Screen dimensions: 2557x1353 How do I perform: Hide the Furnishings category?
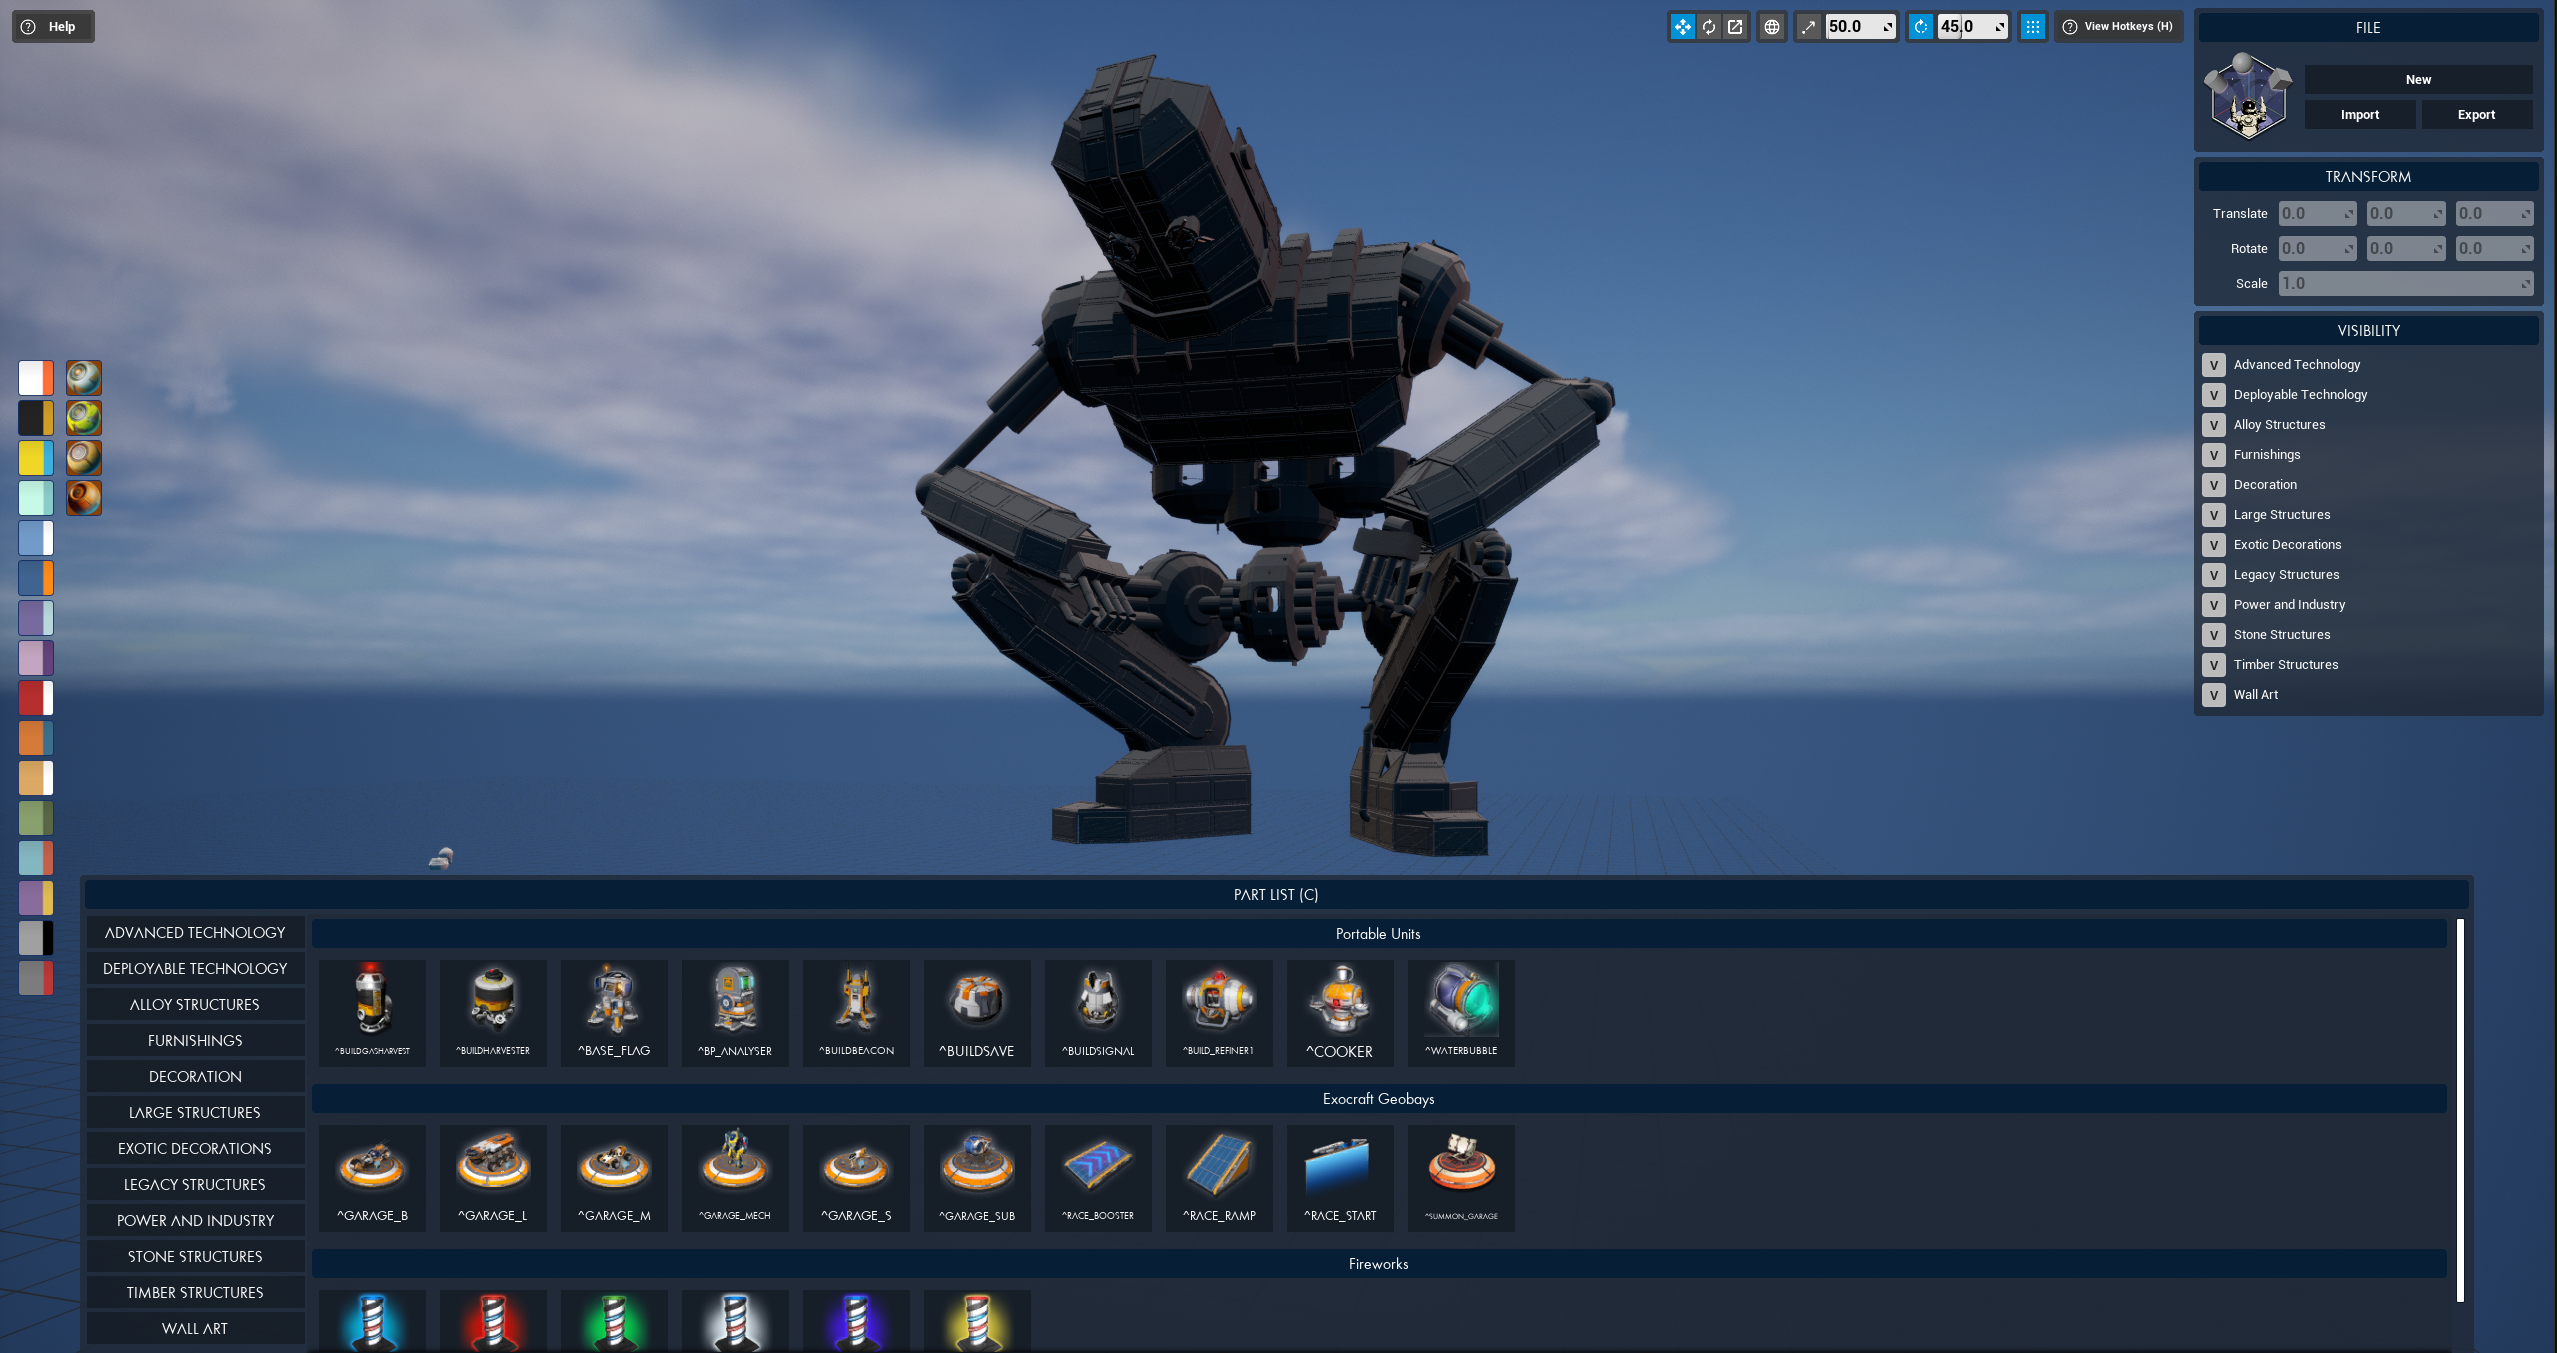2214,455
